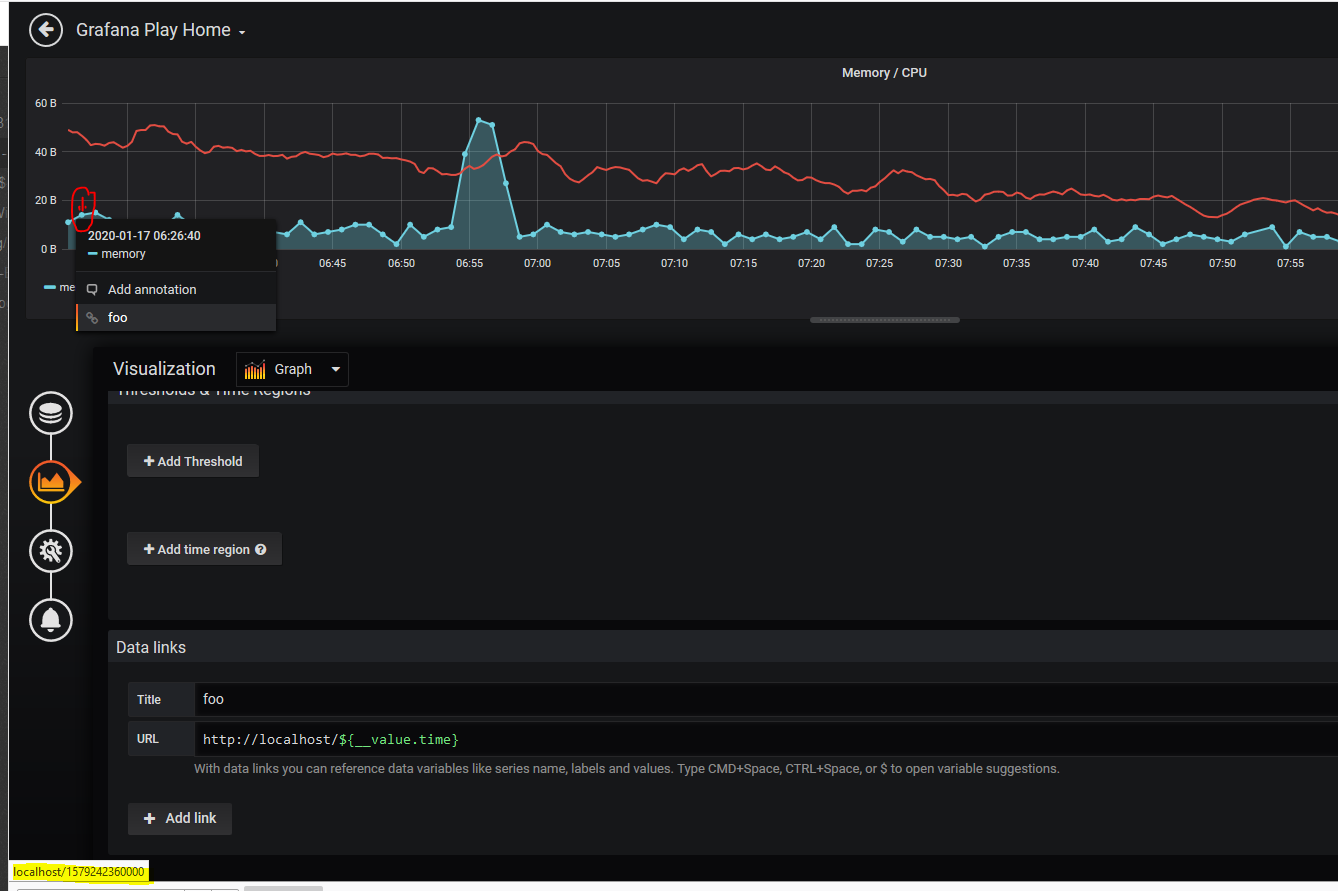The image size is (1338, 891).
Task: Open the Queries tab with database icon
Action: tap(50, 412)
